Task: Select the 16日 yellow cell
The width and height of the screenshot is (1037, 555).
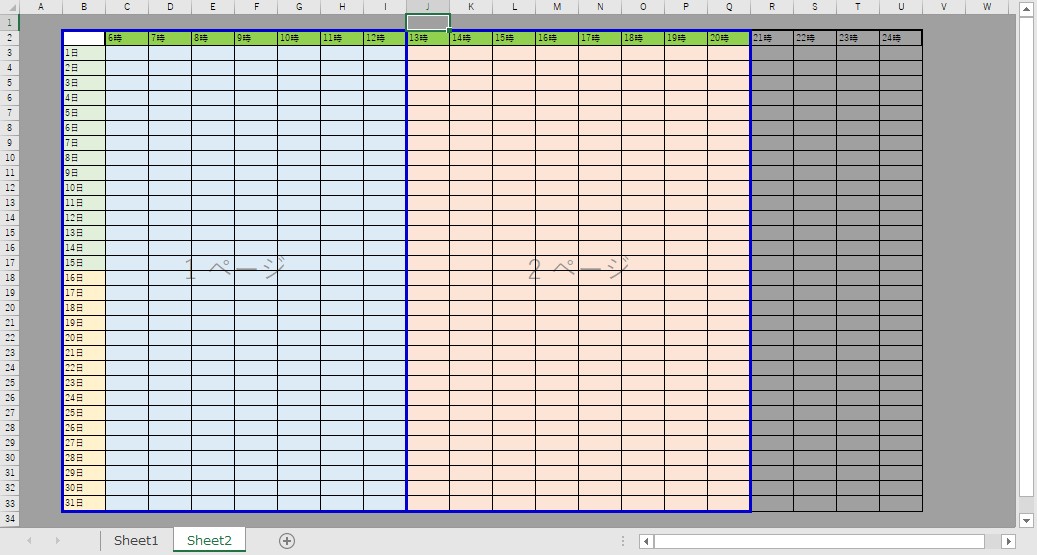Action: click(x=84, y=278)
